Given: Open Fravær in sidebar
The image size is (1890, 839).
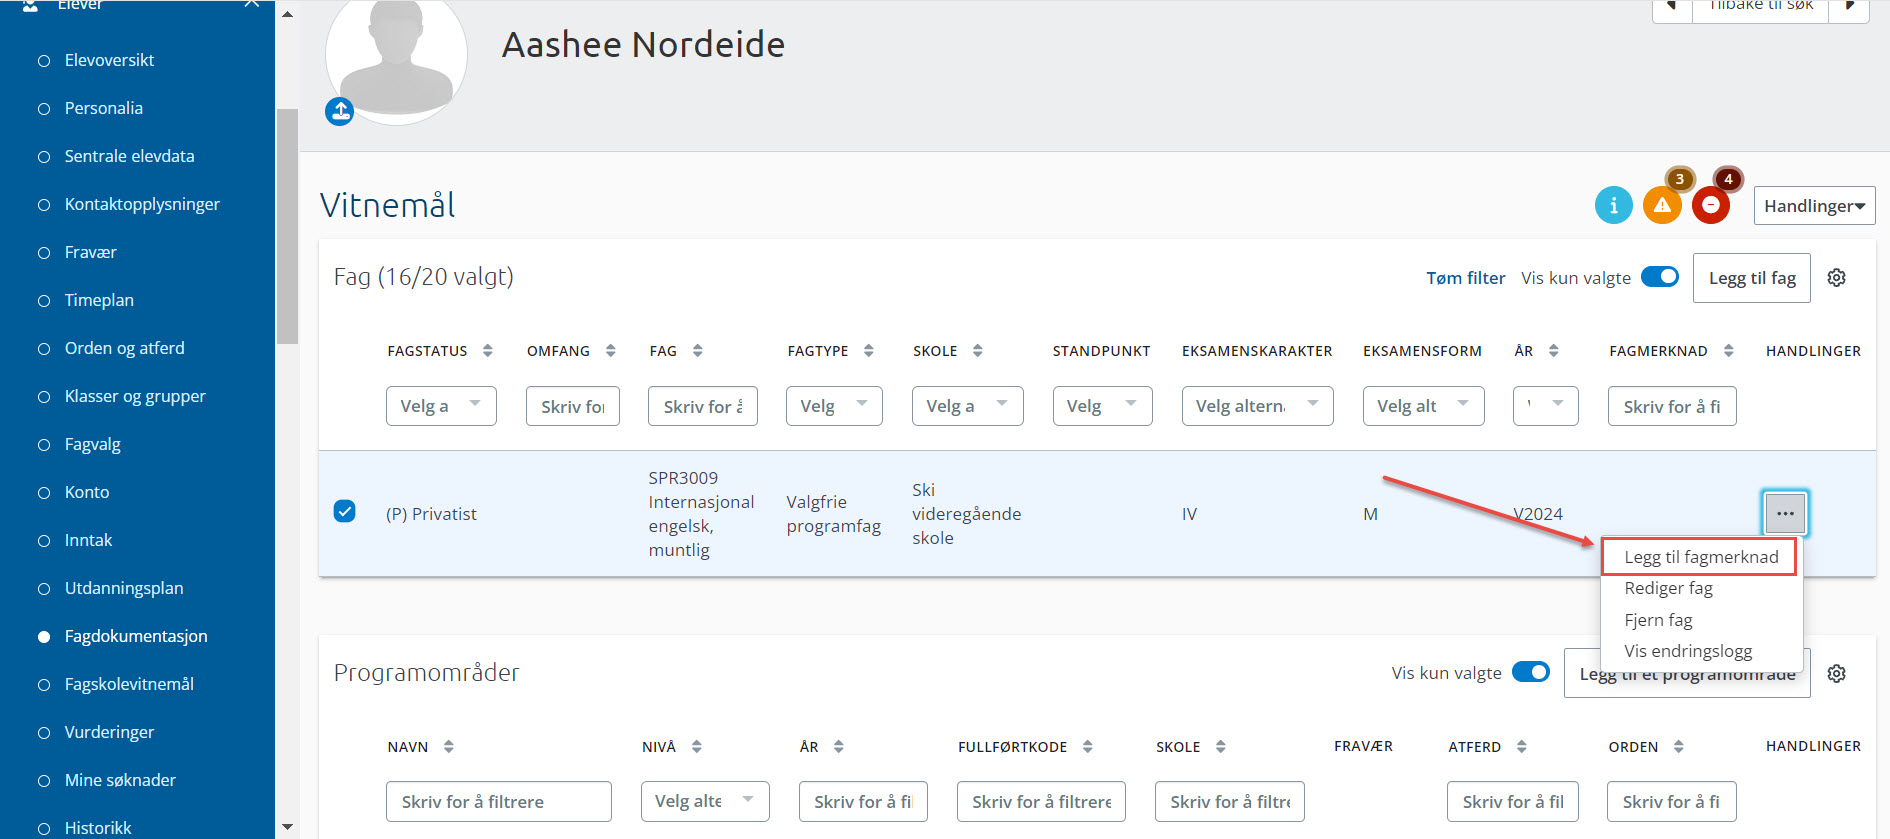Looking at the screenshot, I should tap(90, 252).
